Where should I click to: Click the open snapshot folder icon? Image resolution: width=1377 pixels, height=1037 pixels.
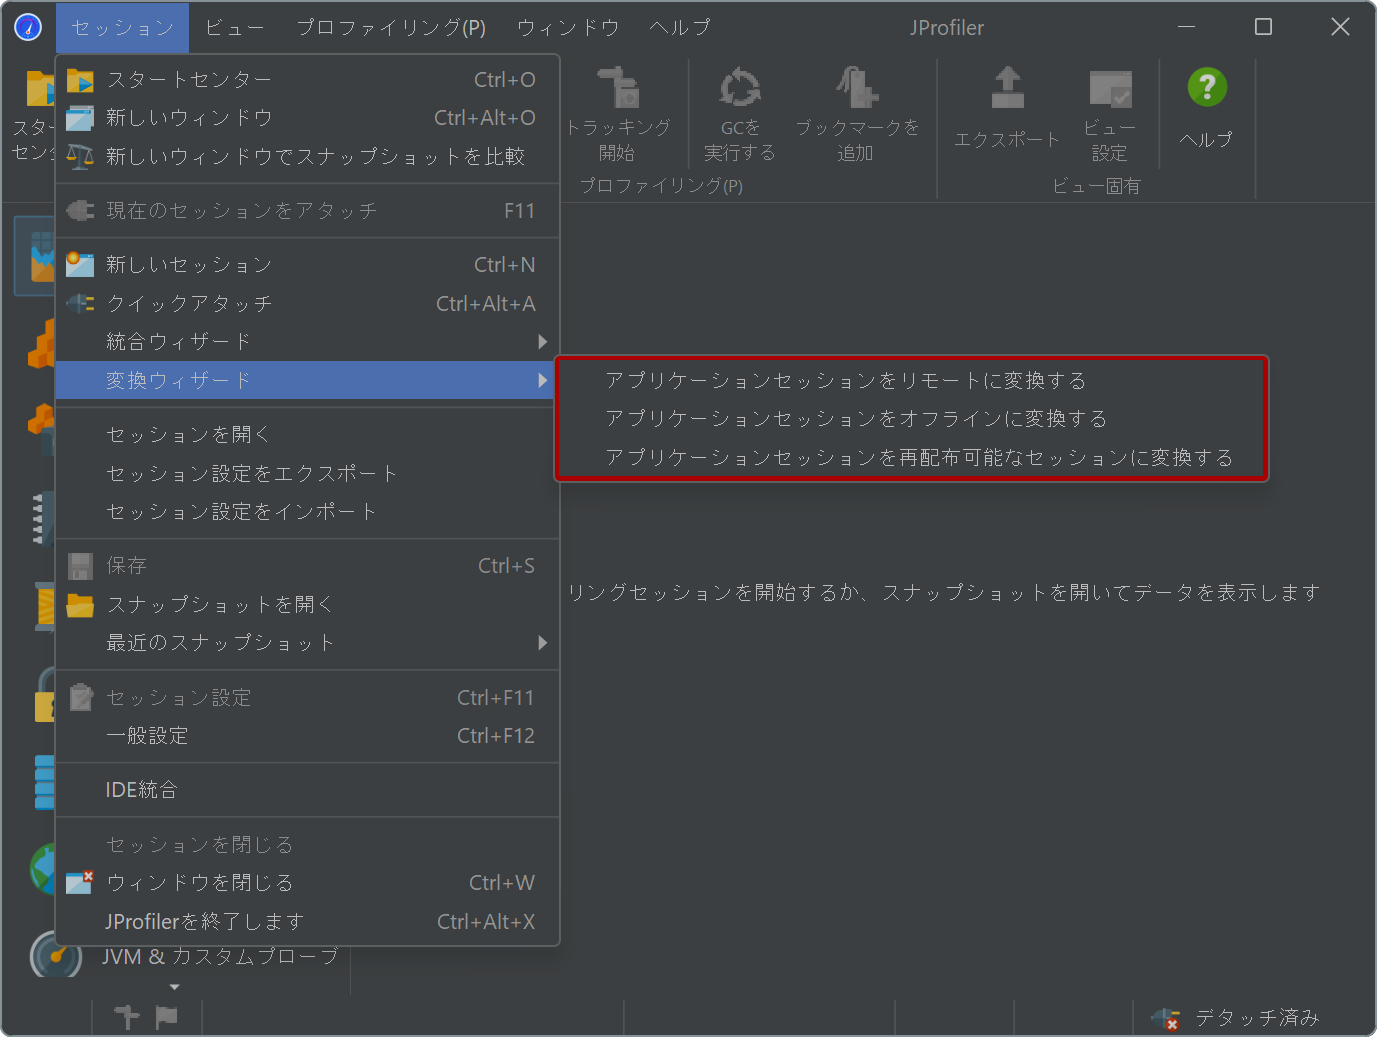coord(80,605)
